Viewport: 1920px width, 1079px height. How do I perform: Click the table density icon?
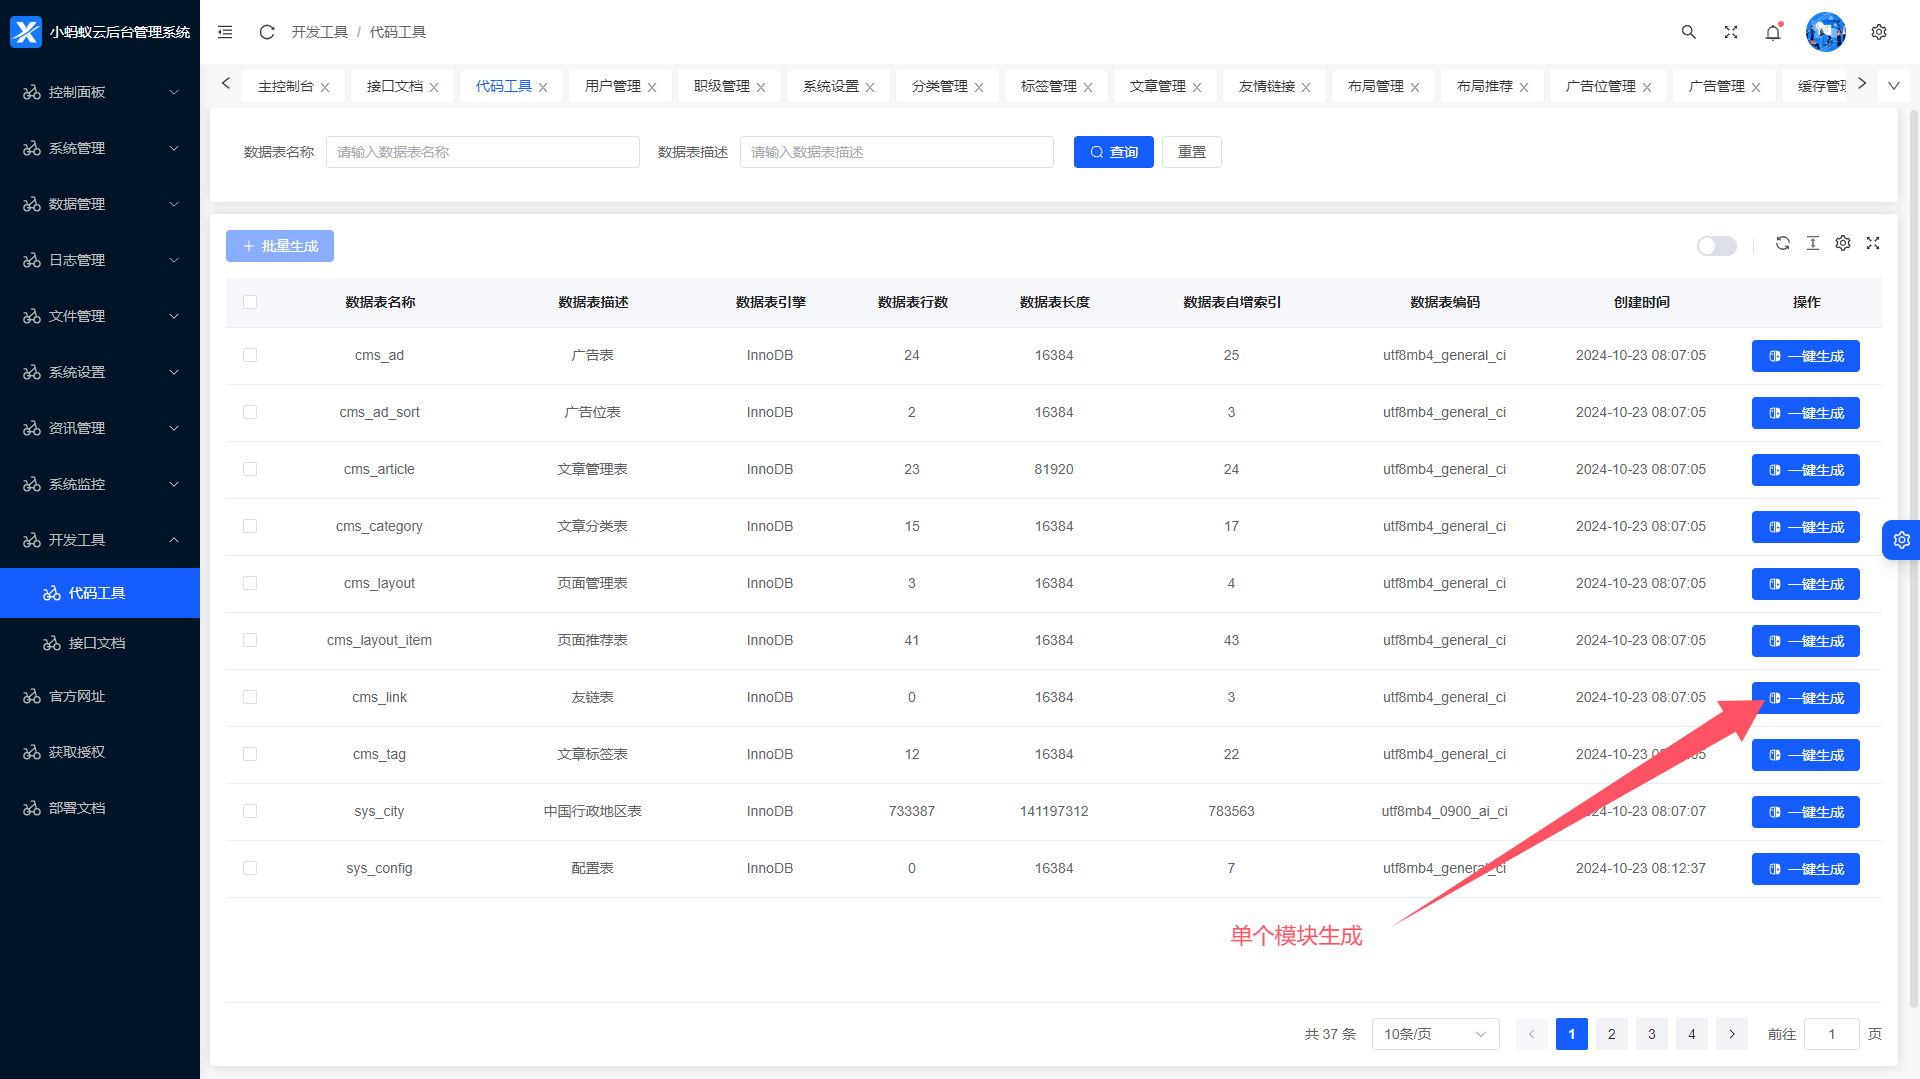point(1812,243)
